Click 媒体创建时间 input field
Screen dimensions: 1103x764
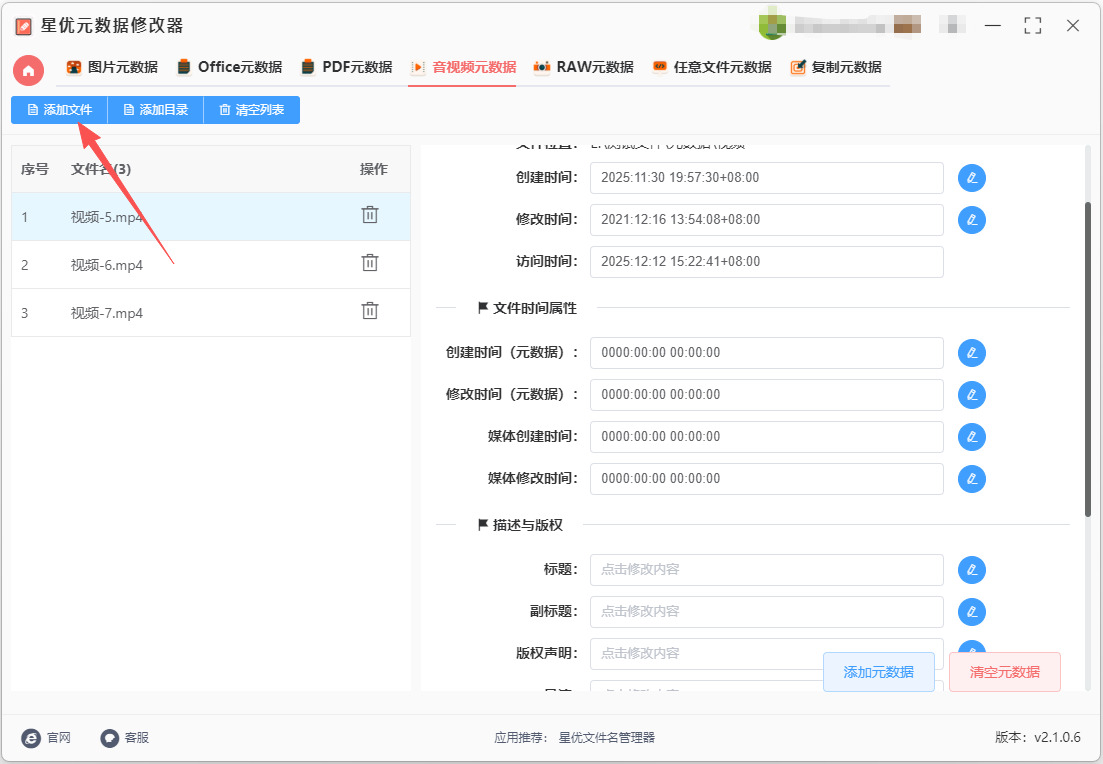[767, 437]
